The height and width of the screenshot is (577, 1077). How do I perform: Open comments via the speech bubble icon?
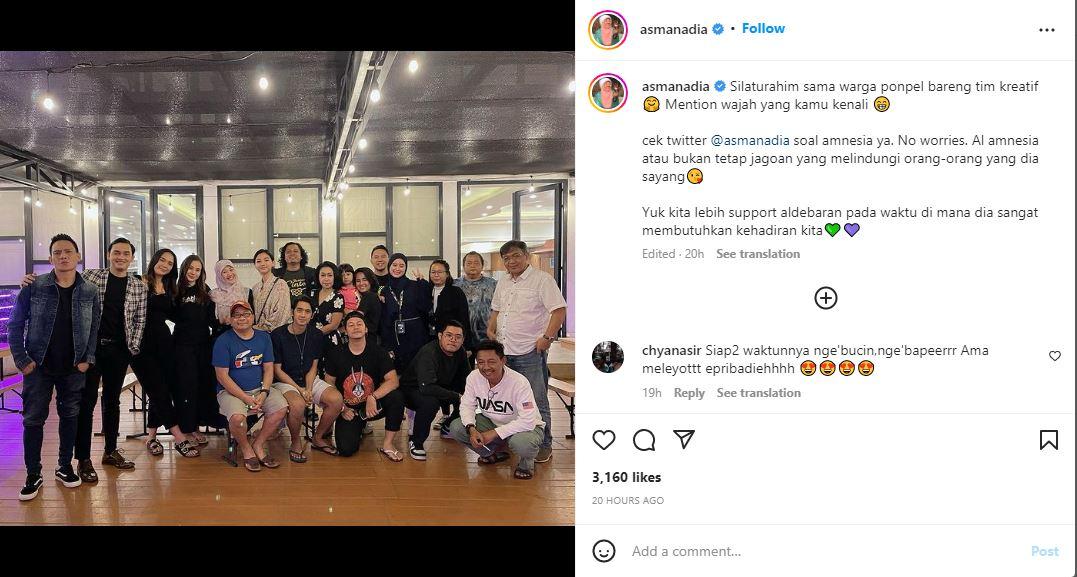click(644, 440)
